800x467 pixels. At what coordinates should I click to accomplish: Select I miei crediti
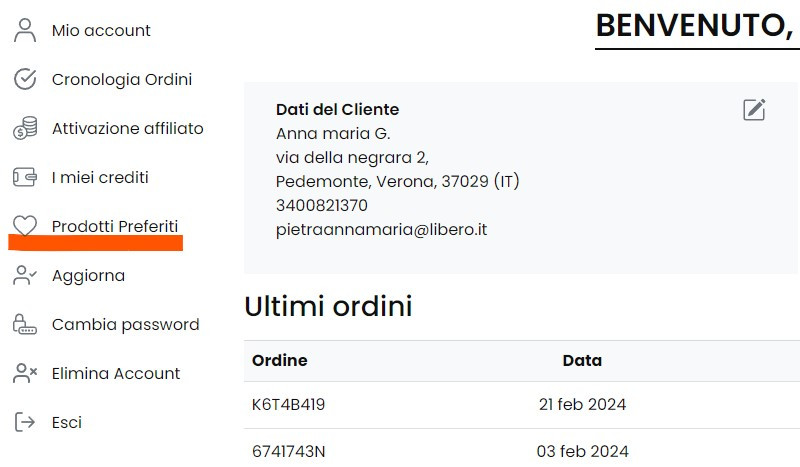pos(100,177)
